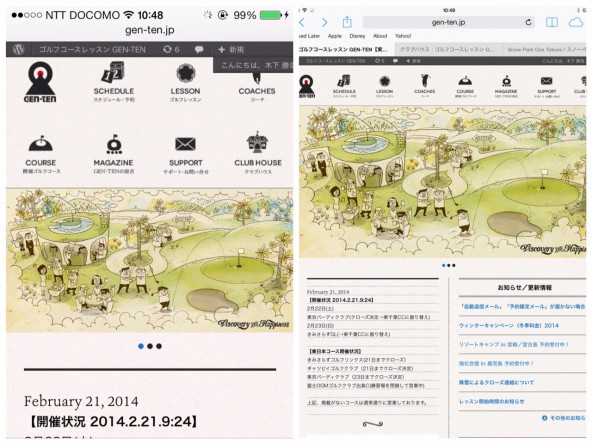Image resolution: width=592 pixels, height=444 pixels.
Task: Tap gen-ten.jp address in phone view
Action: click(150, 30)
